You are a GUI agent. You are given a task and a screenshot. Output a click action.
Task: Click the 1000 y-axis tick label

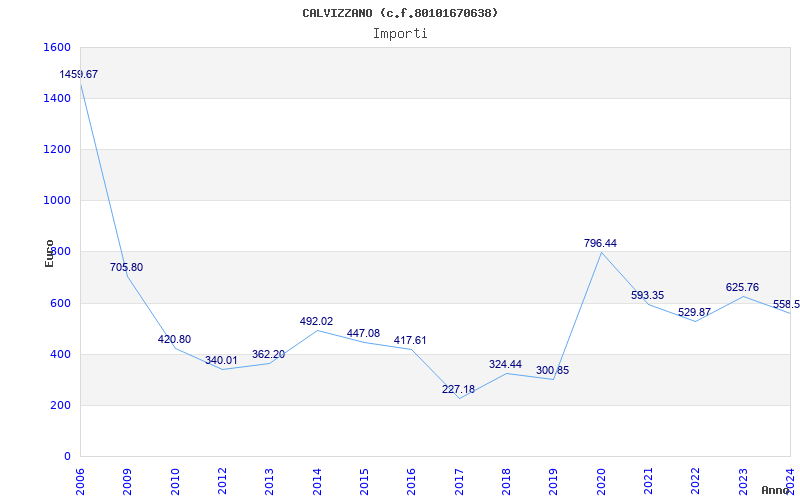click(x=57, y=201)
